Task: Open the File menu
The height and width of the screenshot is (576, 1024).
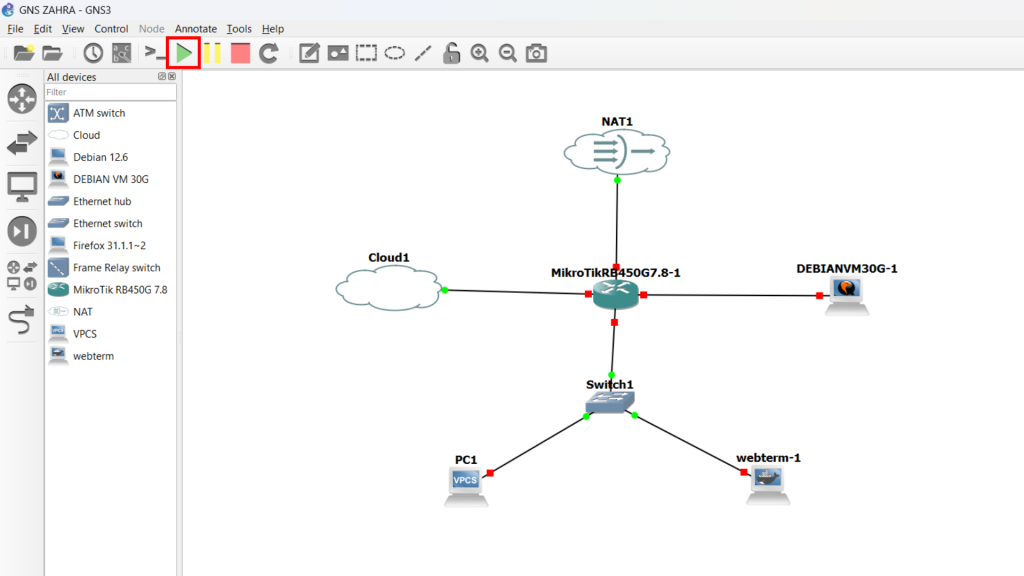Action: coord(15,29)
